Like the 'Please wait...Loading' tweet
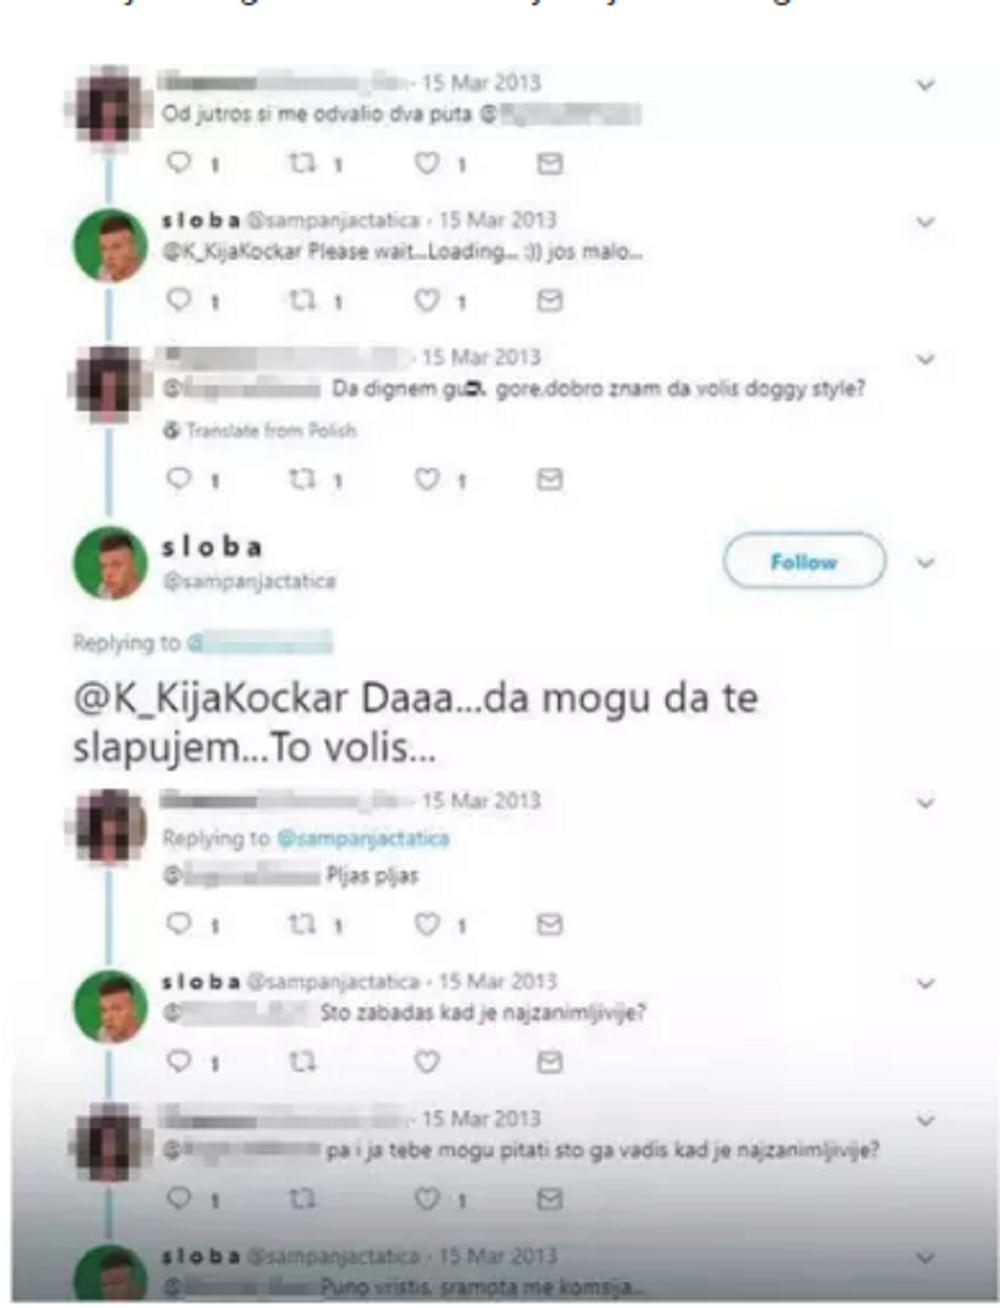Viewport: 1000px width, 1308px height. click(427, 299)
